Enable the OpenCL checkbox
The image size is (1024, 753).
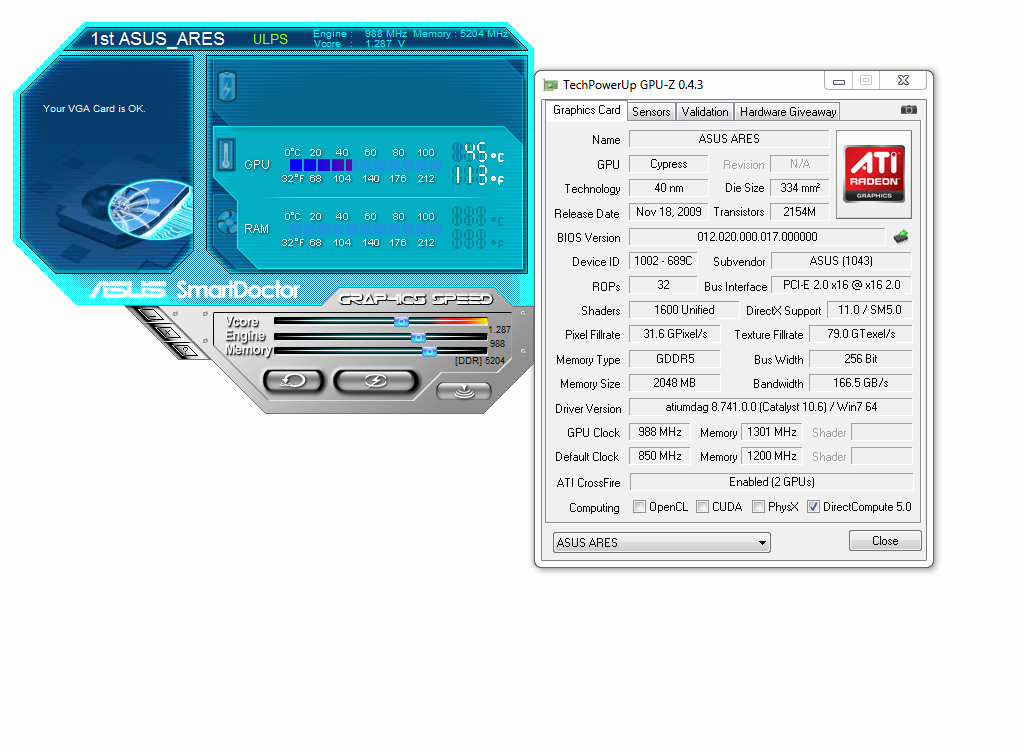point(639,506)
